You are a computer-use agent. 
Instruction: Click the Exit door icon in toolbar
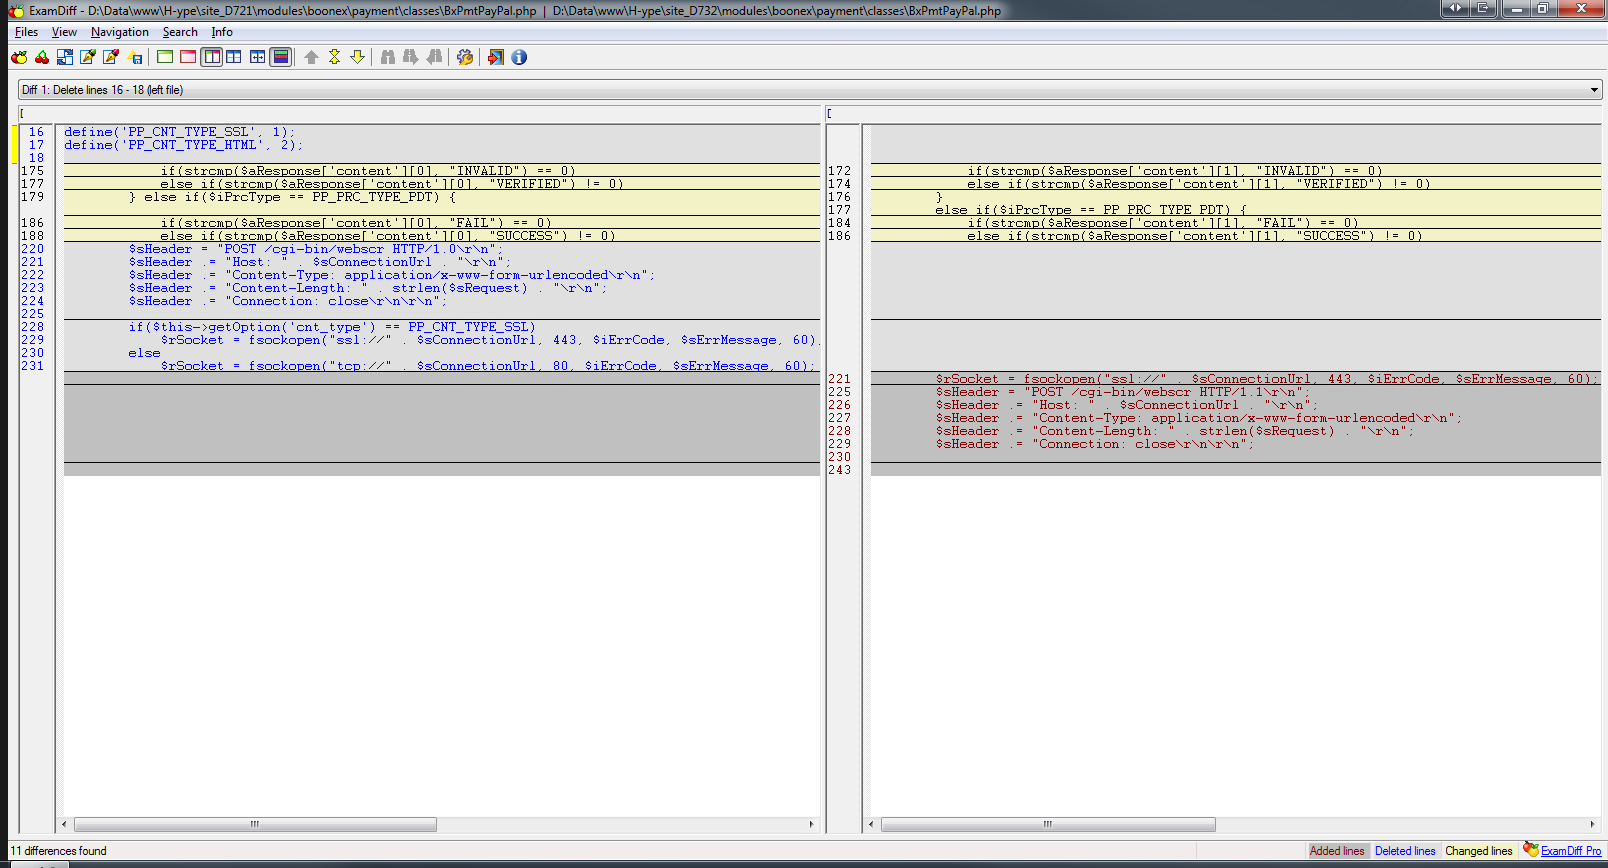coord(495,57)
